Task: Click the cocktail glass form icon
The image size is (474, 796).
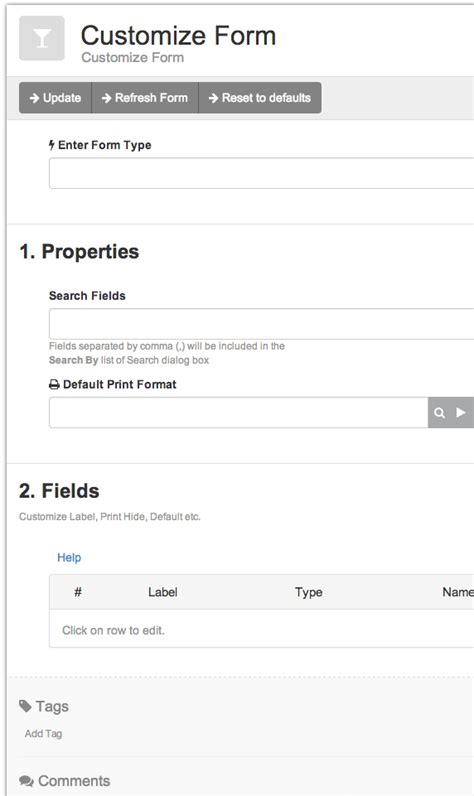Action: 42,38
